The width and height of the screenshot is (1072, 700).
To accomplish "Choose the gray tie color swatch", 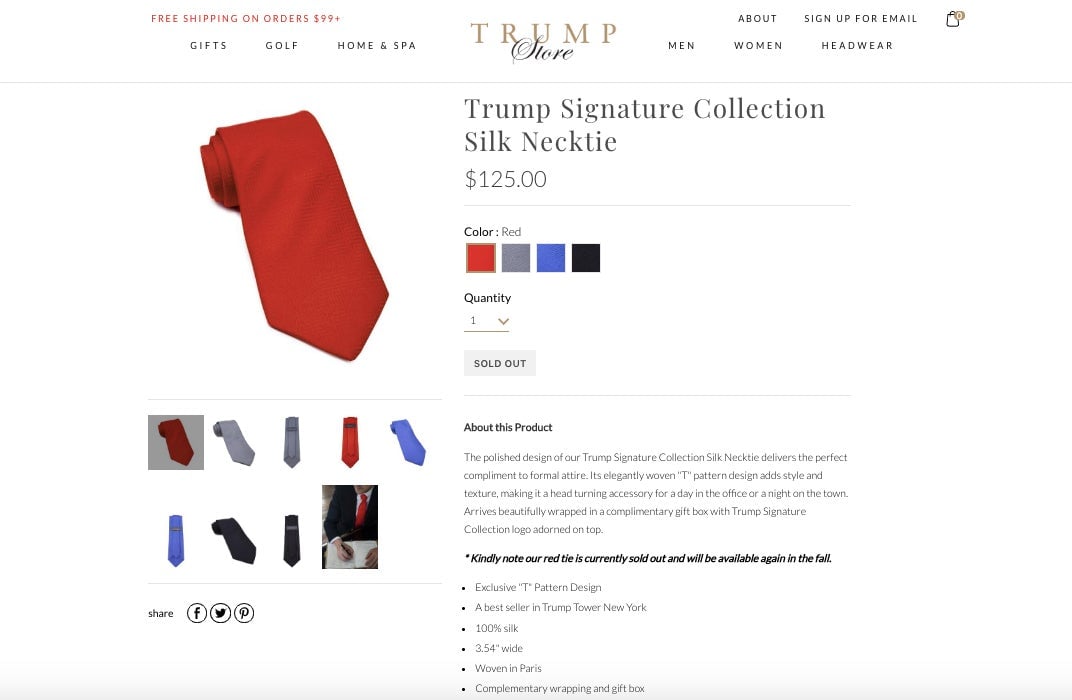I will (x=515, y=258).
